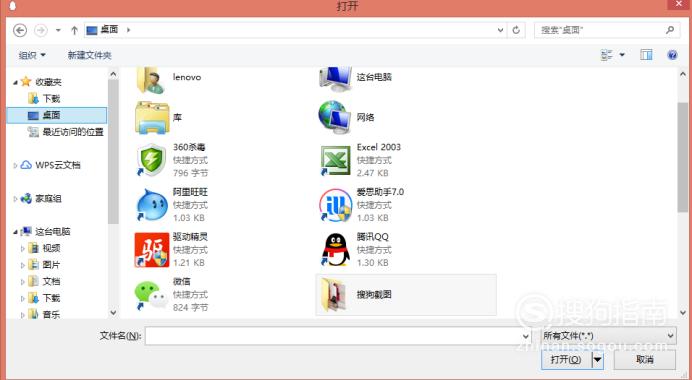Select the Excel 2003 shortcut icon
Screen dimensions: 692x380
click(x=335, y=160)
